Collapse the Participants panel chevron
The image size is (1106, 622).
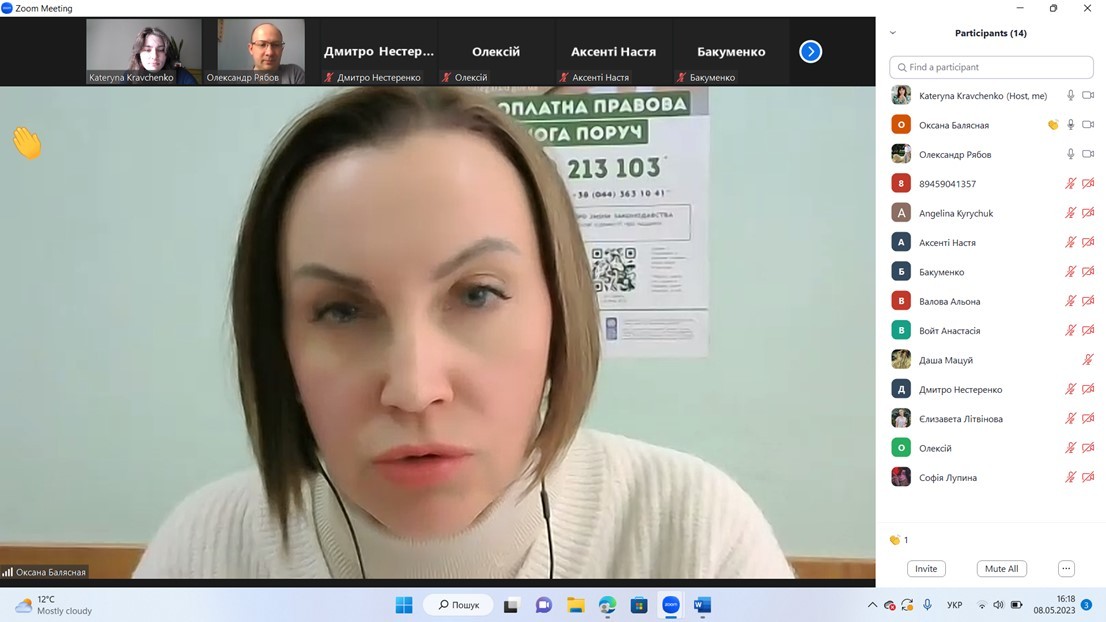tap(893, 33)
